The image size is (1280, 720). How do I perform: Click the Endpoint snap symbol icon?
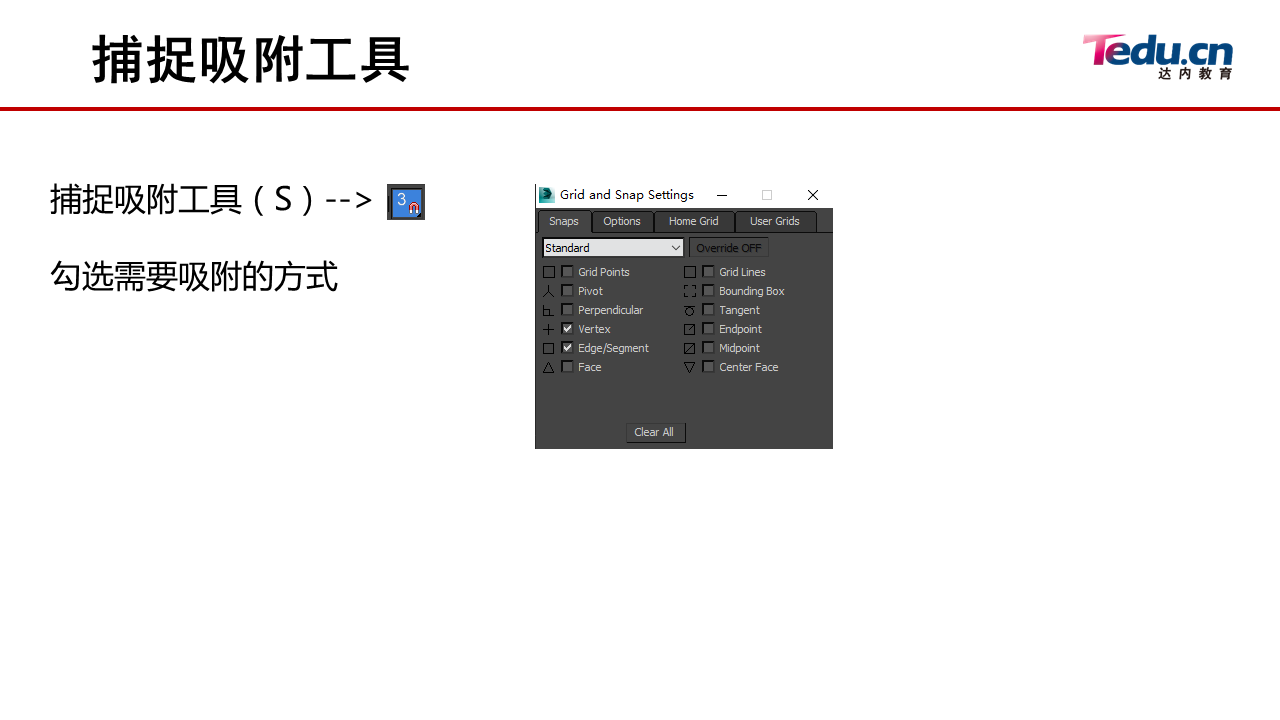click(690, 329)
